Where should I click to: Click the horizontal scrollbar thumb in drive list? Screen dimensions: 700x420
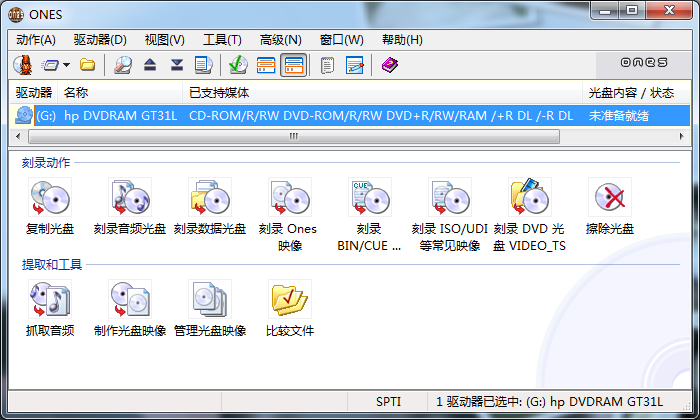click(294, 136)
